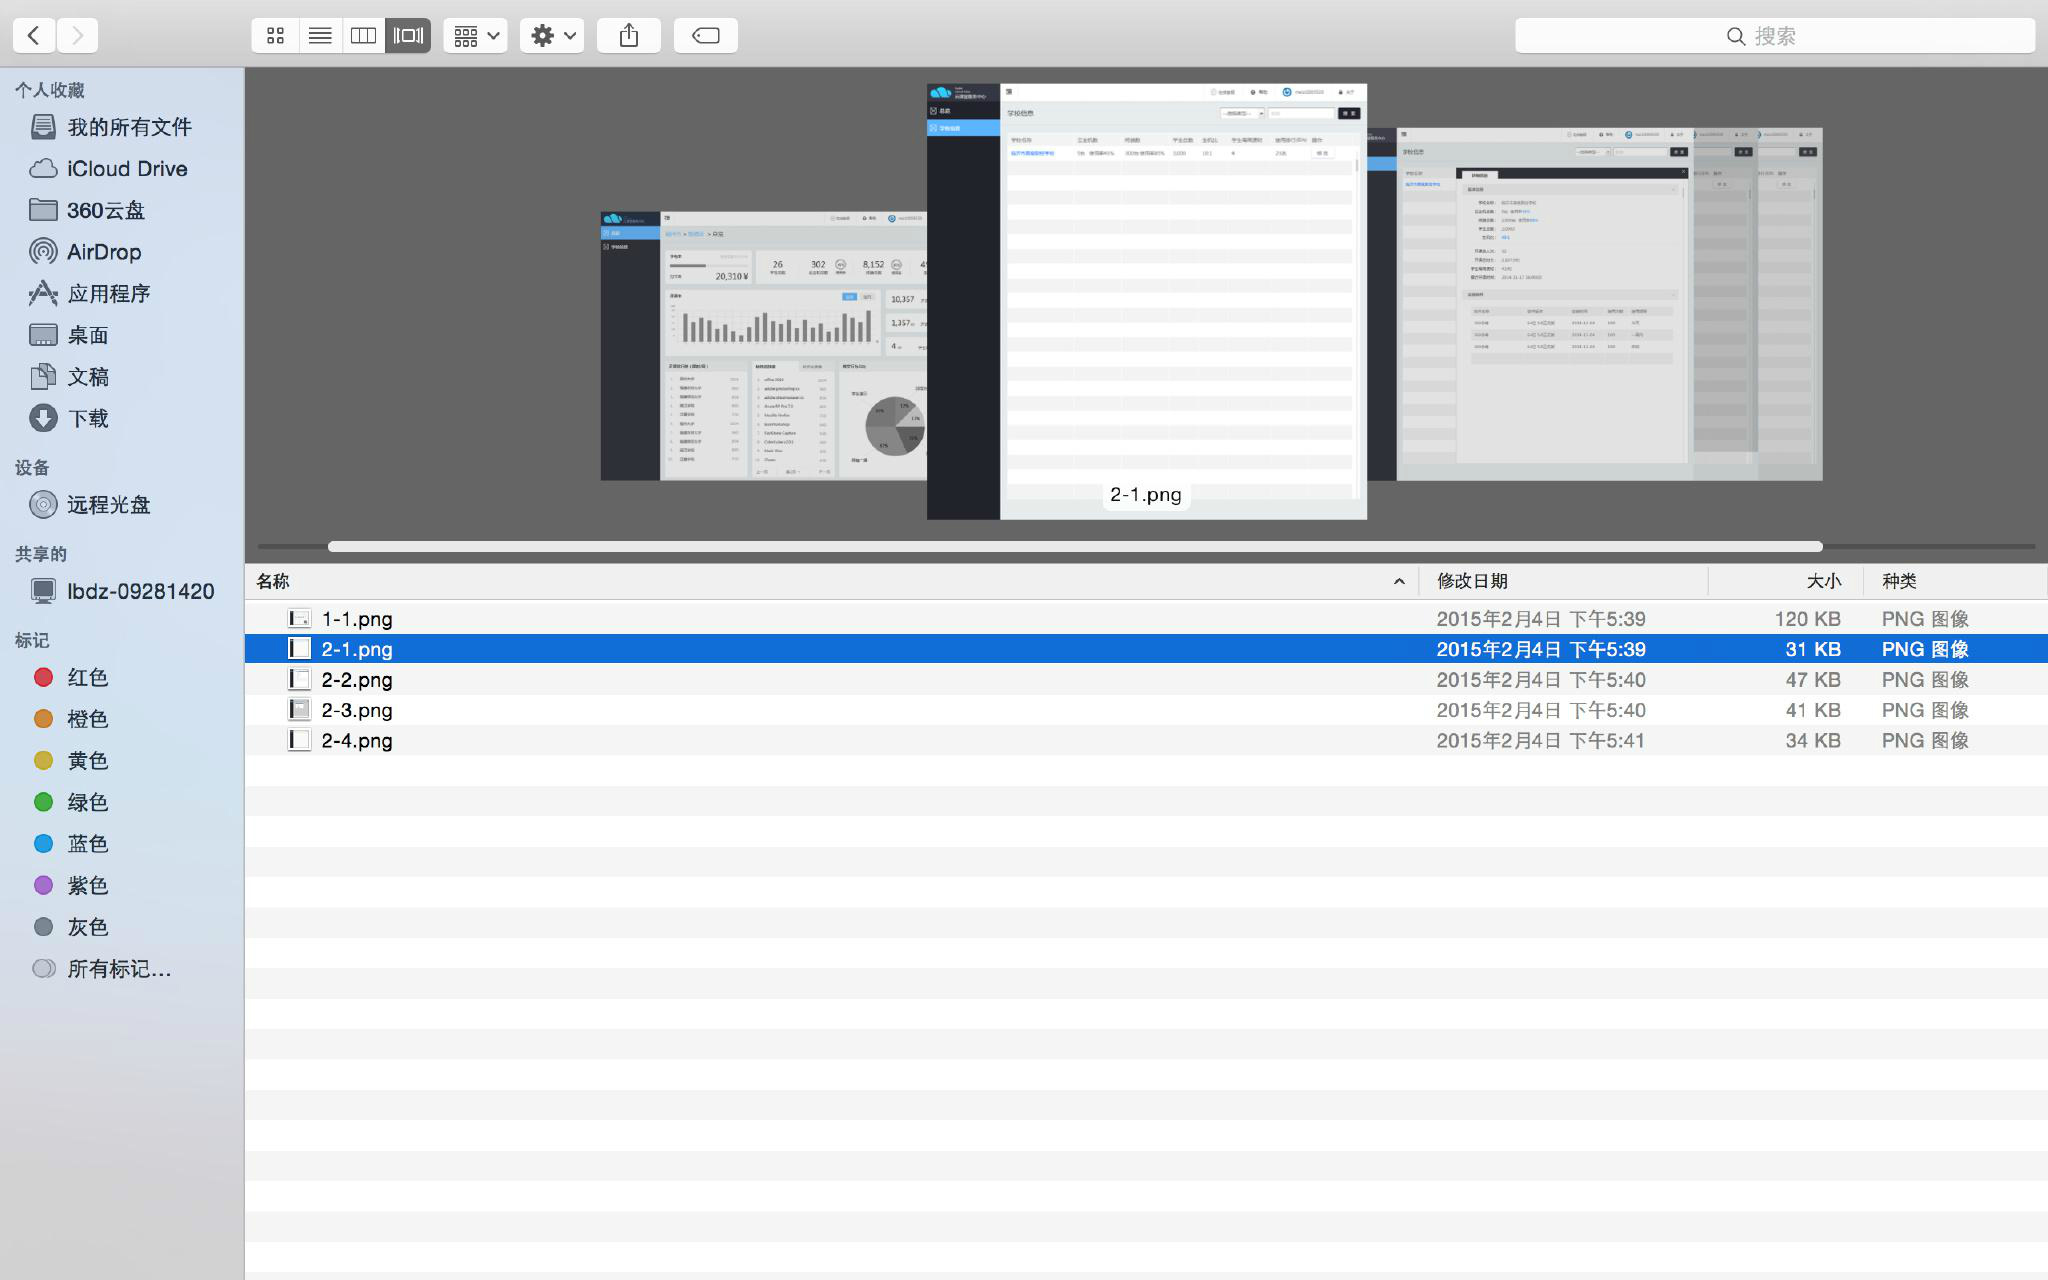Screen dimensions: 2048x1280
Task: Navigate back using left arrow button
Action: pyautogui.click(x=32, y=34)
